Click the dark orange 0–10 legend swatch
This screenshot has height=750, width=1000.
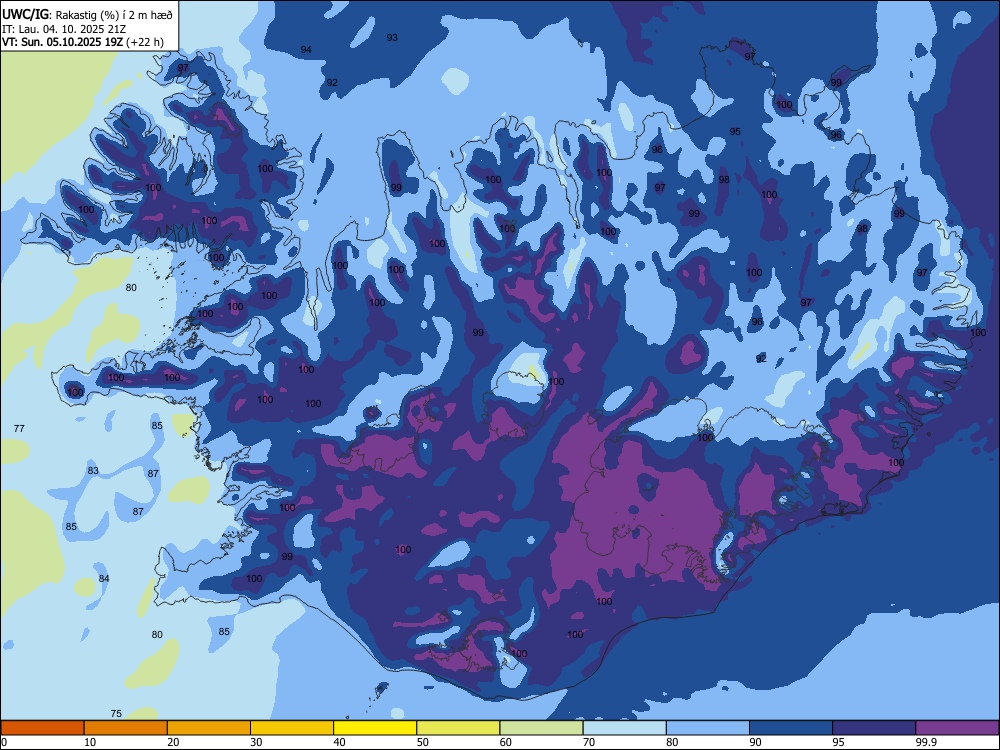coord(42,728)
